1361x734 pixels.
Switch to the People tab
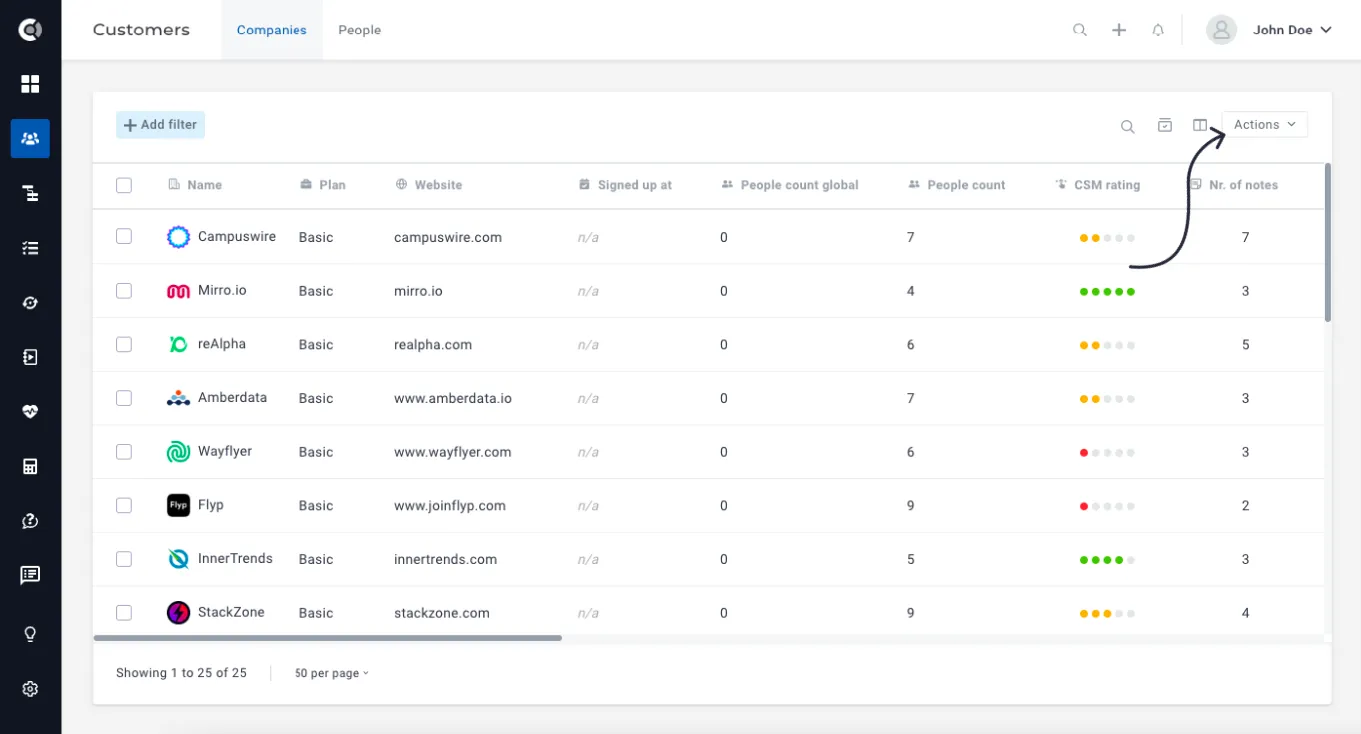[360, 30]
